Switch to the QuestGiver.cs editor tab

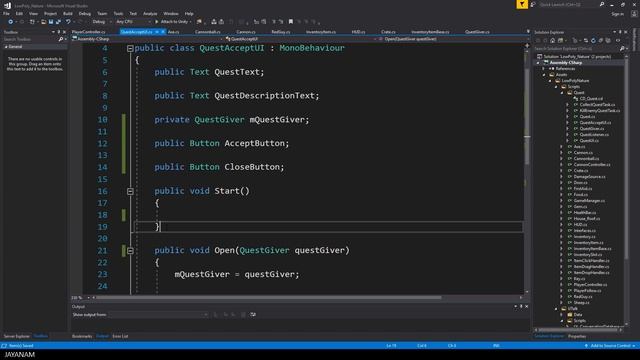(477, 32)
